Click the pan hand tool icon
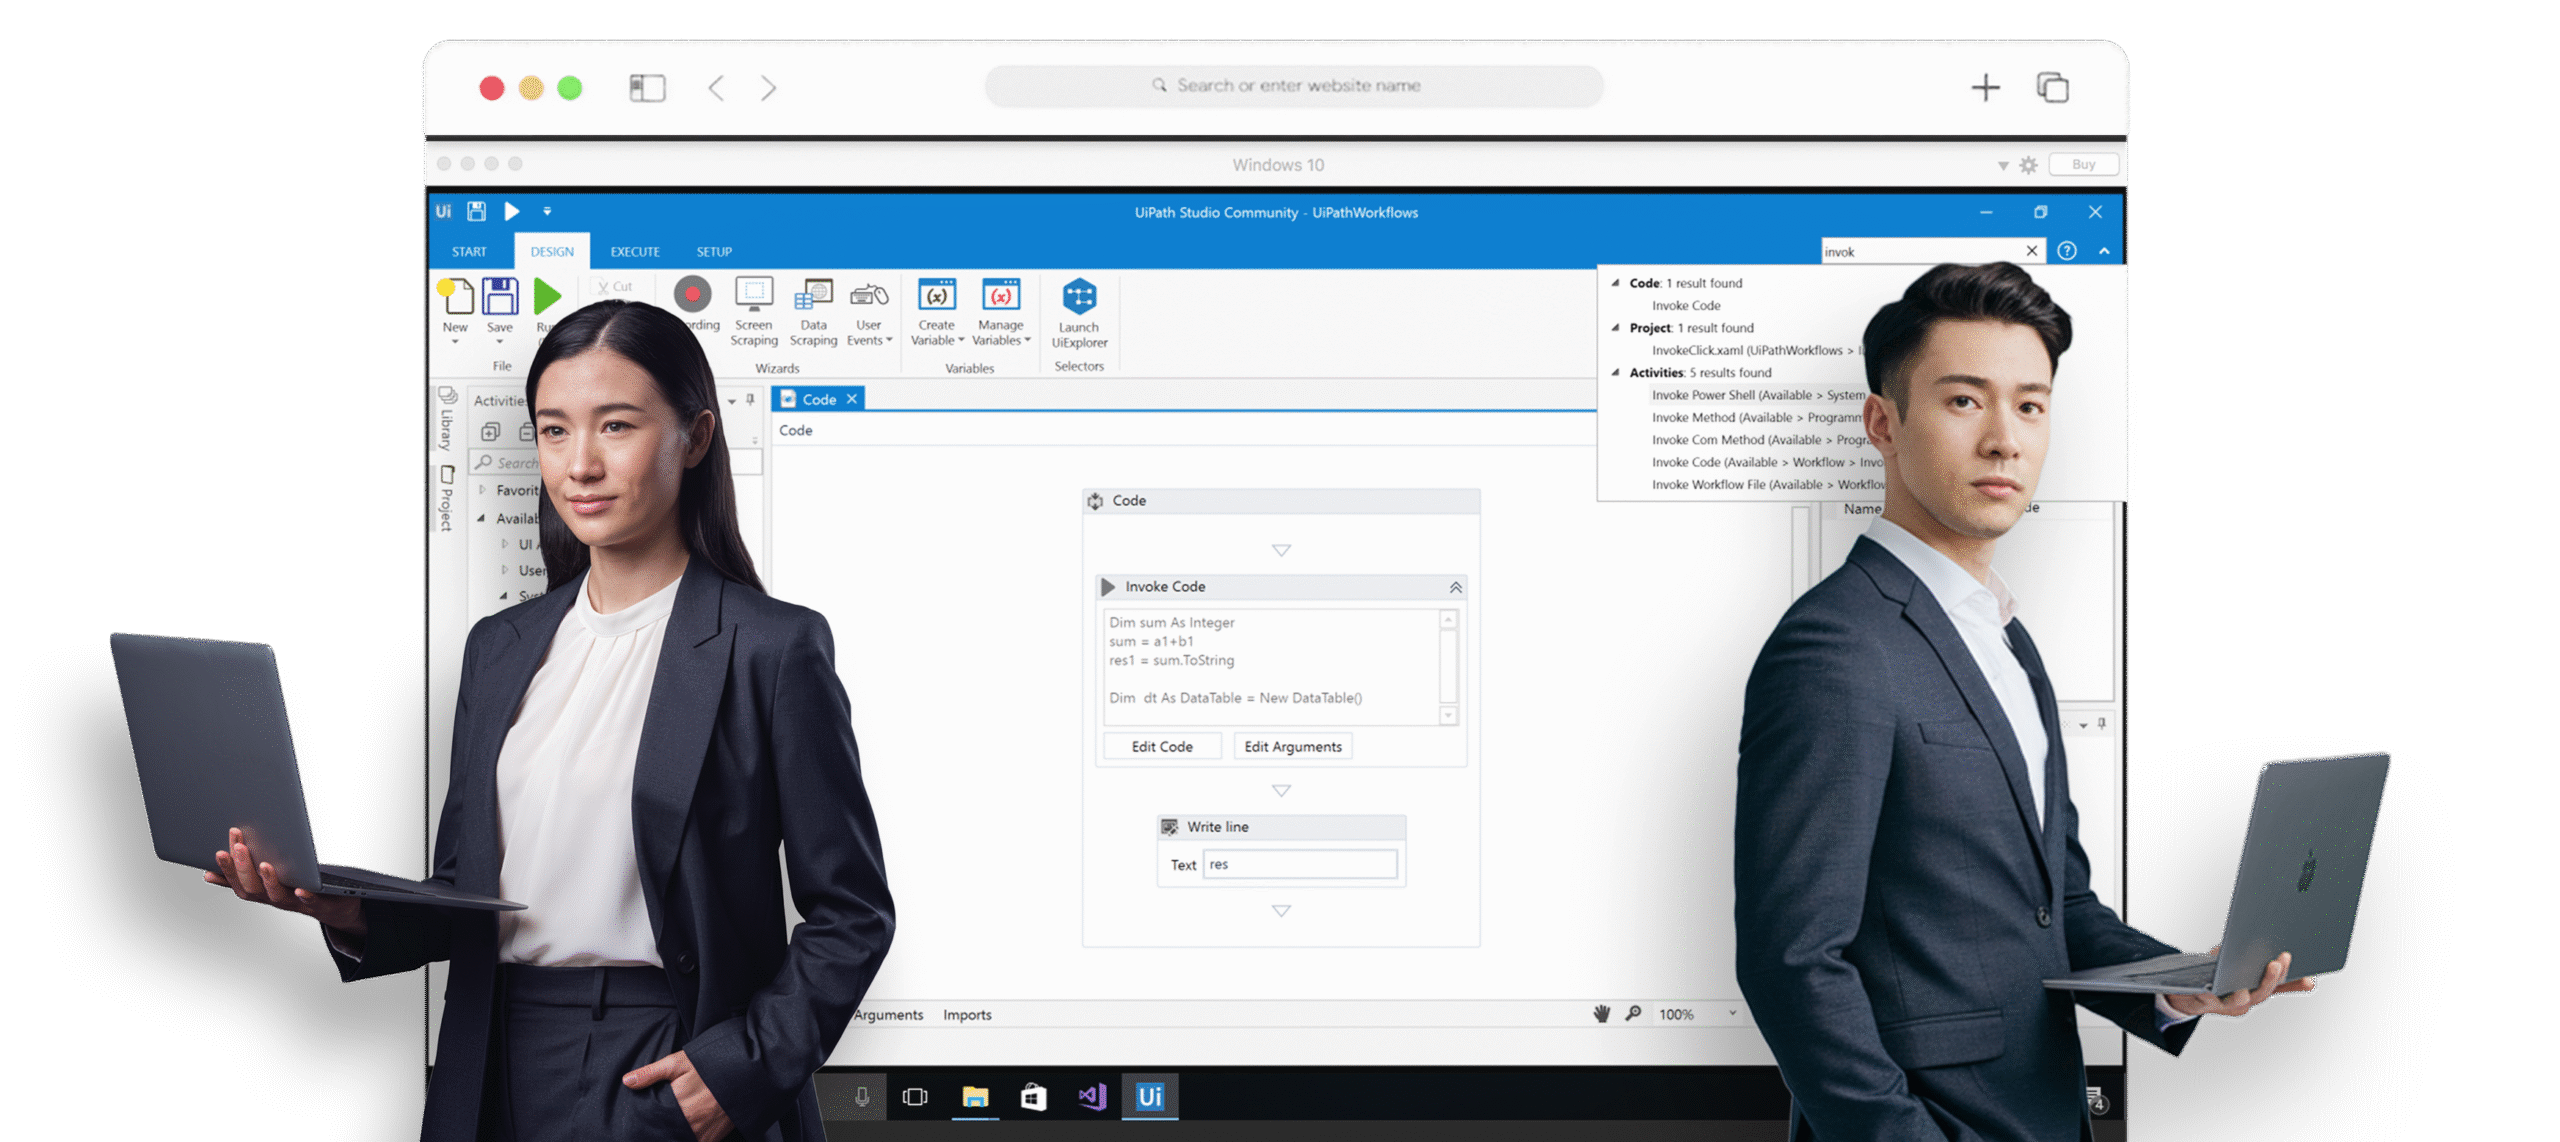This screenshot has height=1142, width=2560. pos(1601,1014)
